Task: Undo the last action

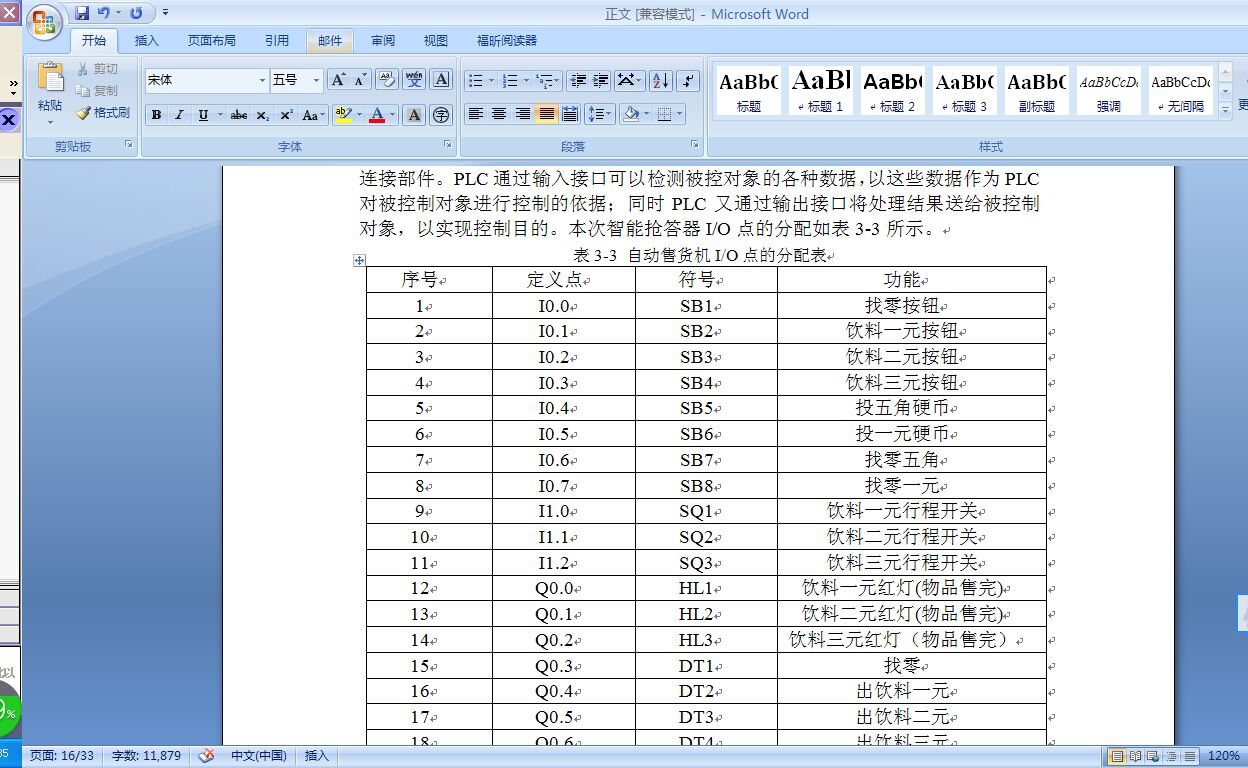Action: click(x=104, y=13)
